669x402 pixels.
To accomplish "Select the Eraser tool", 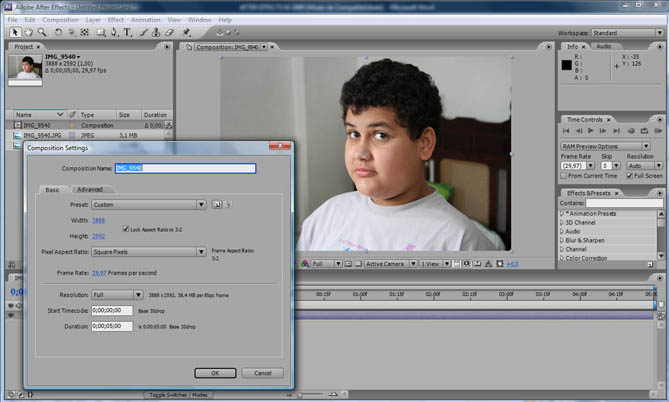I will pos(171,31).
